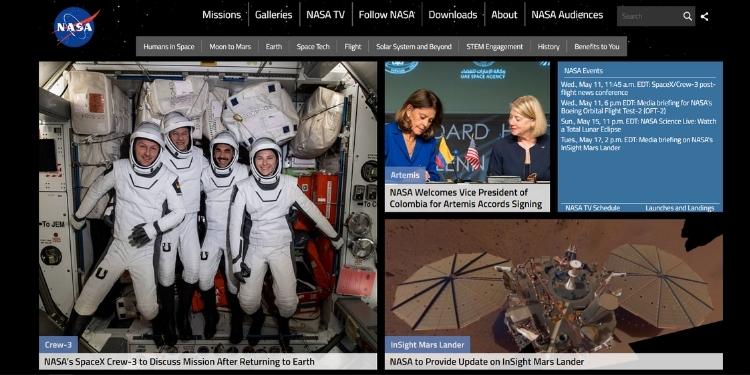
Task: Open Crew-3 Discuss Mission headline
Action: (x=179, y=362)
